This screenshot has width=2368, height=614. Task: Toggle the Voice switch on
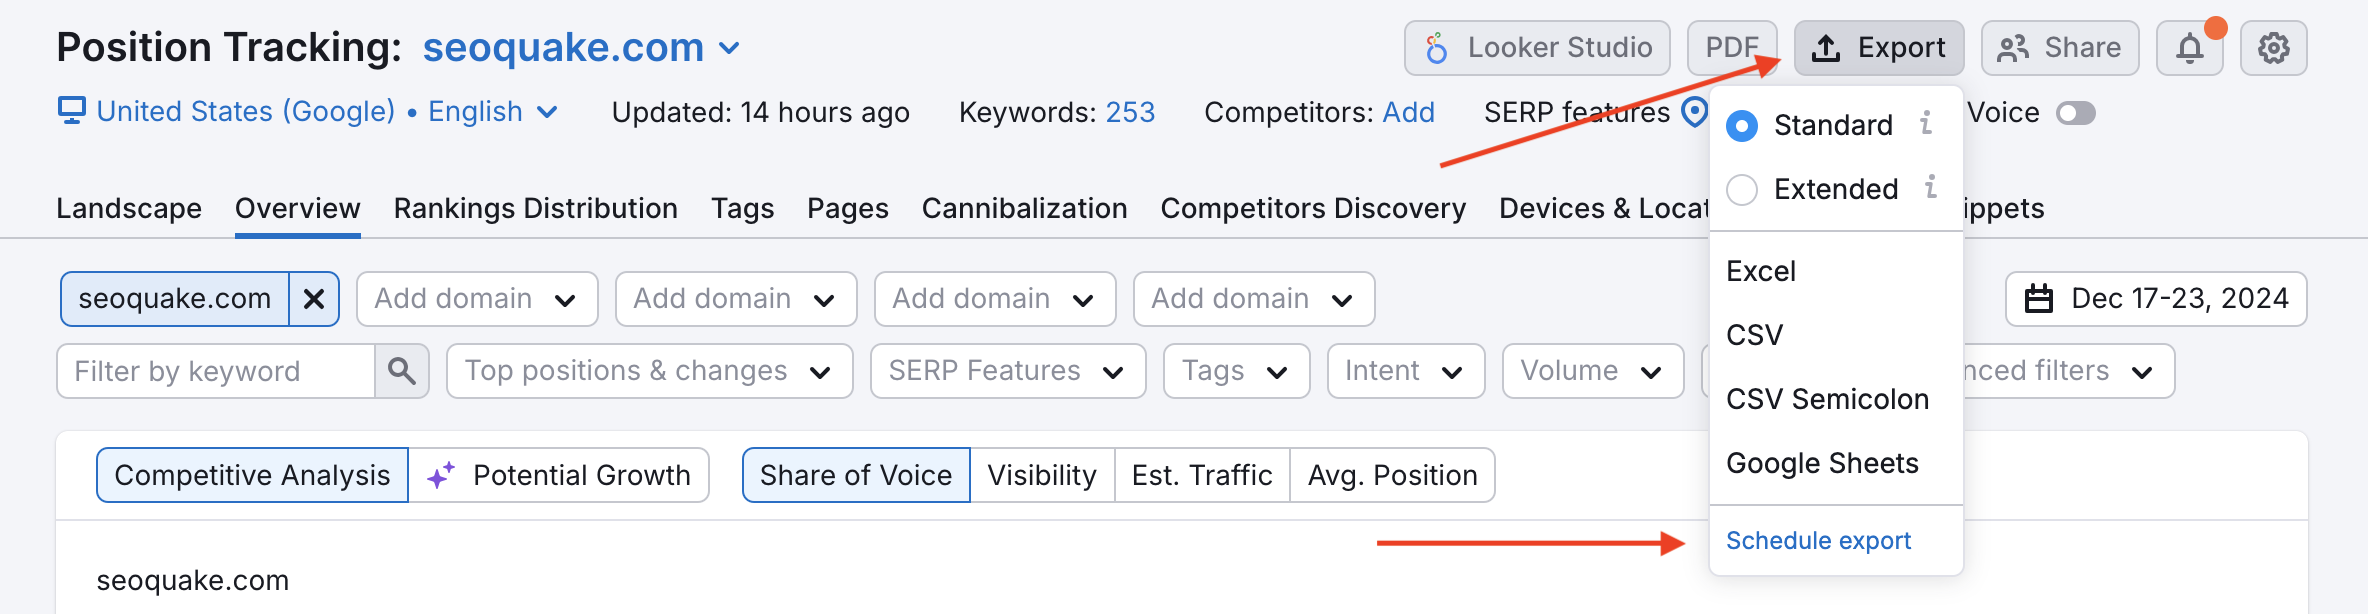tap(2075, 113)
